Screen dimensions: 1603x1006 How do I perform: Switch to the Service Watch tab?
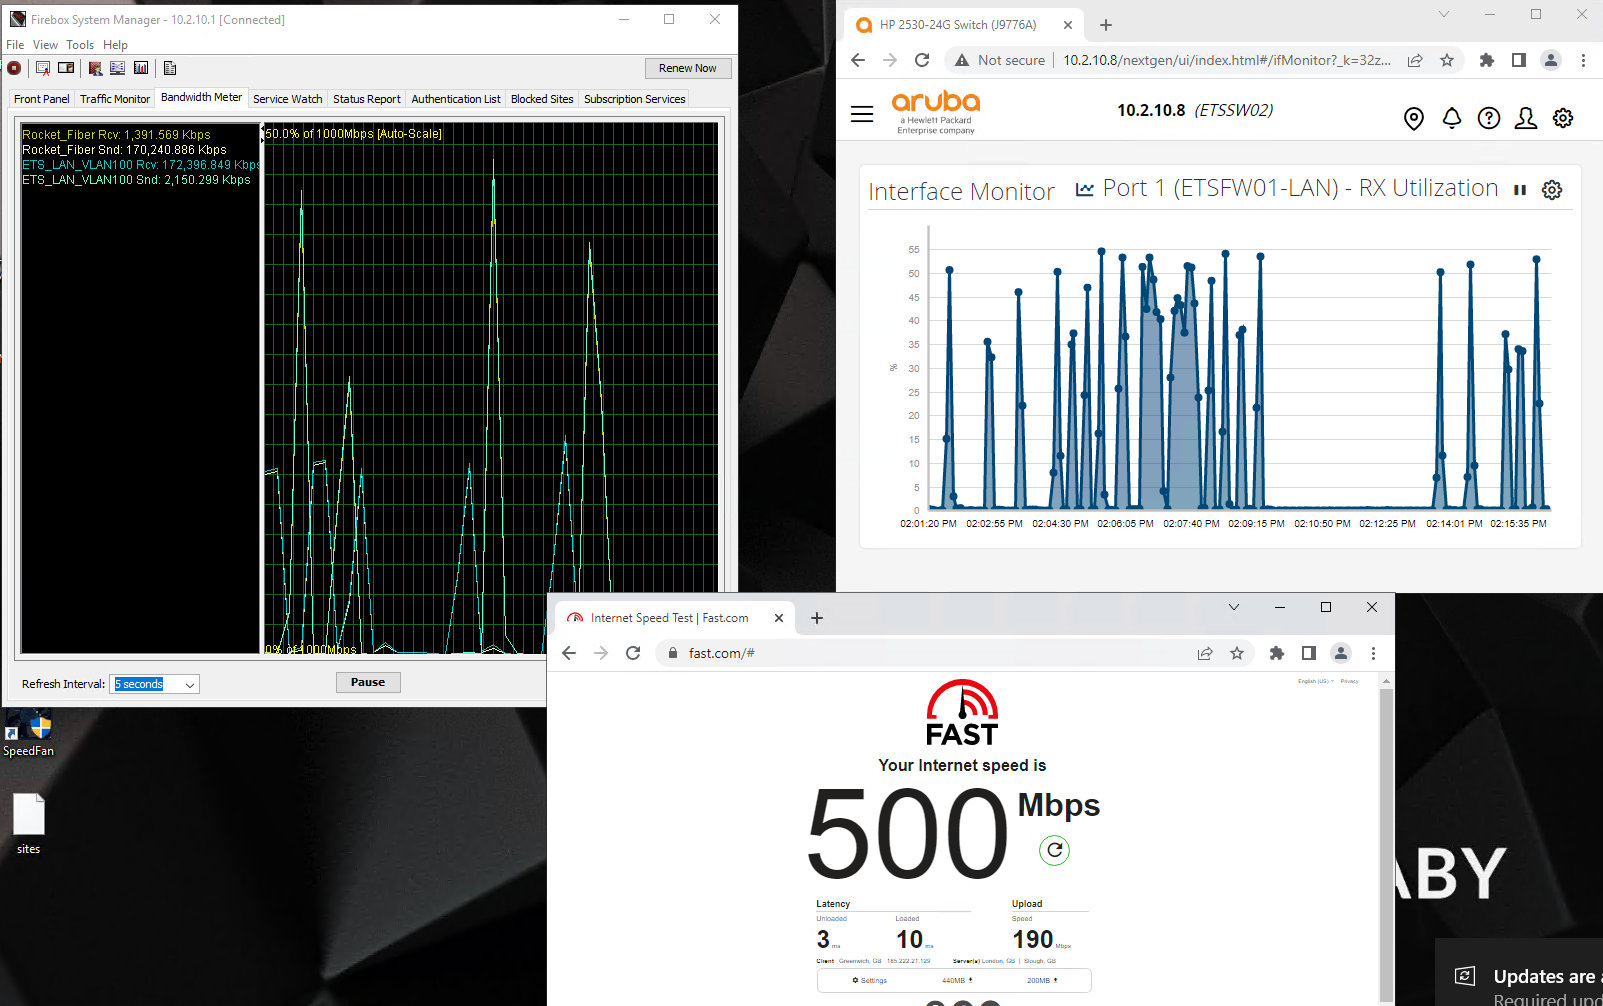(x=288, y=99)
